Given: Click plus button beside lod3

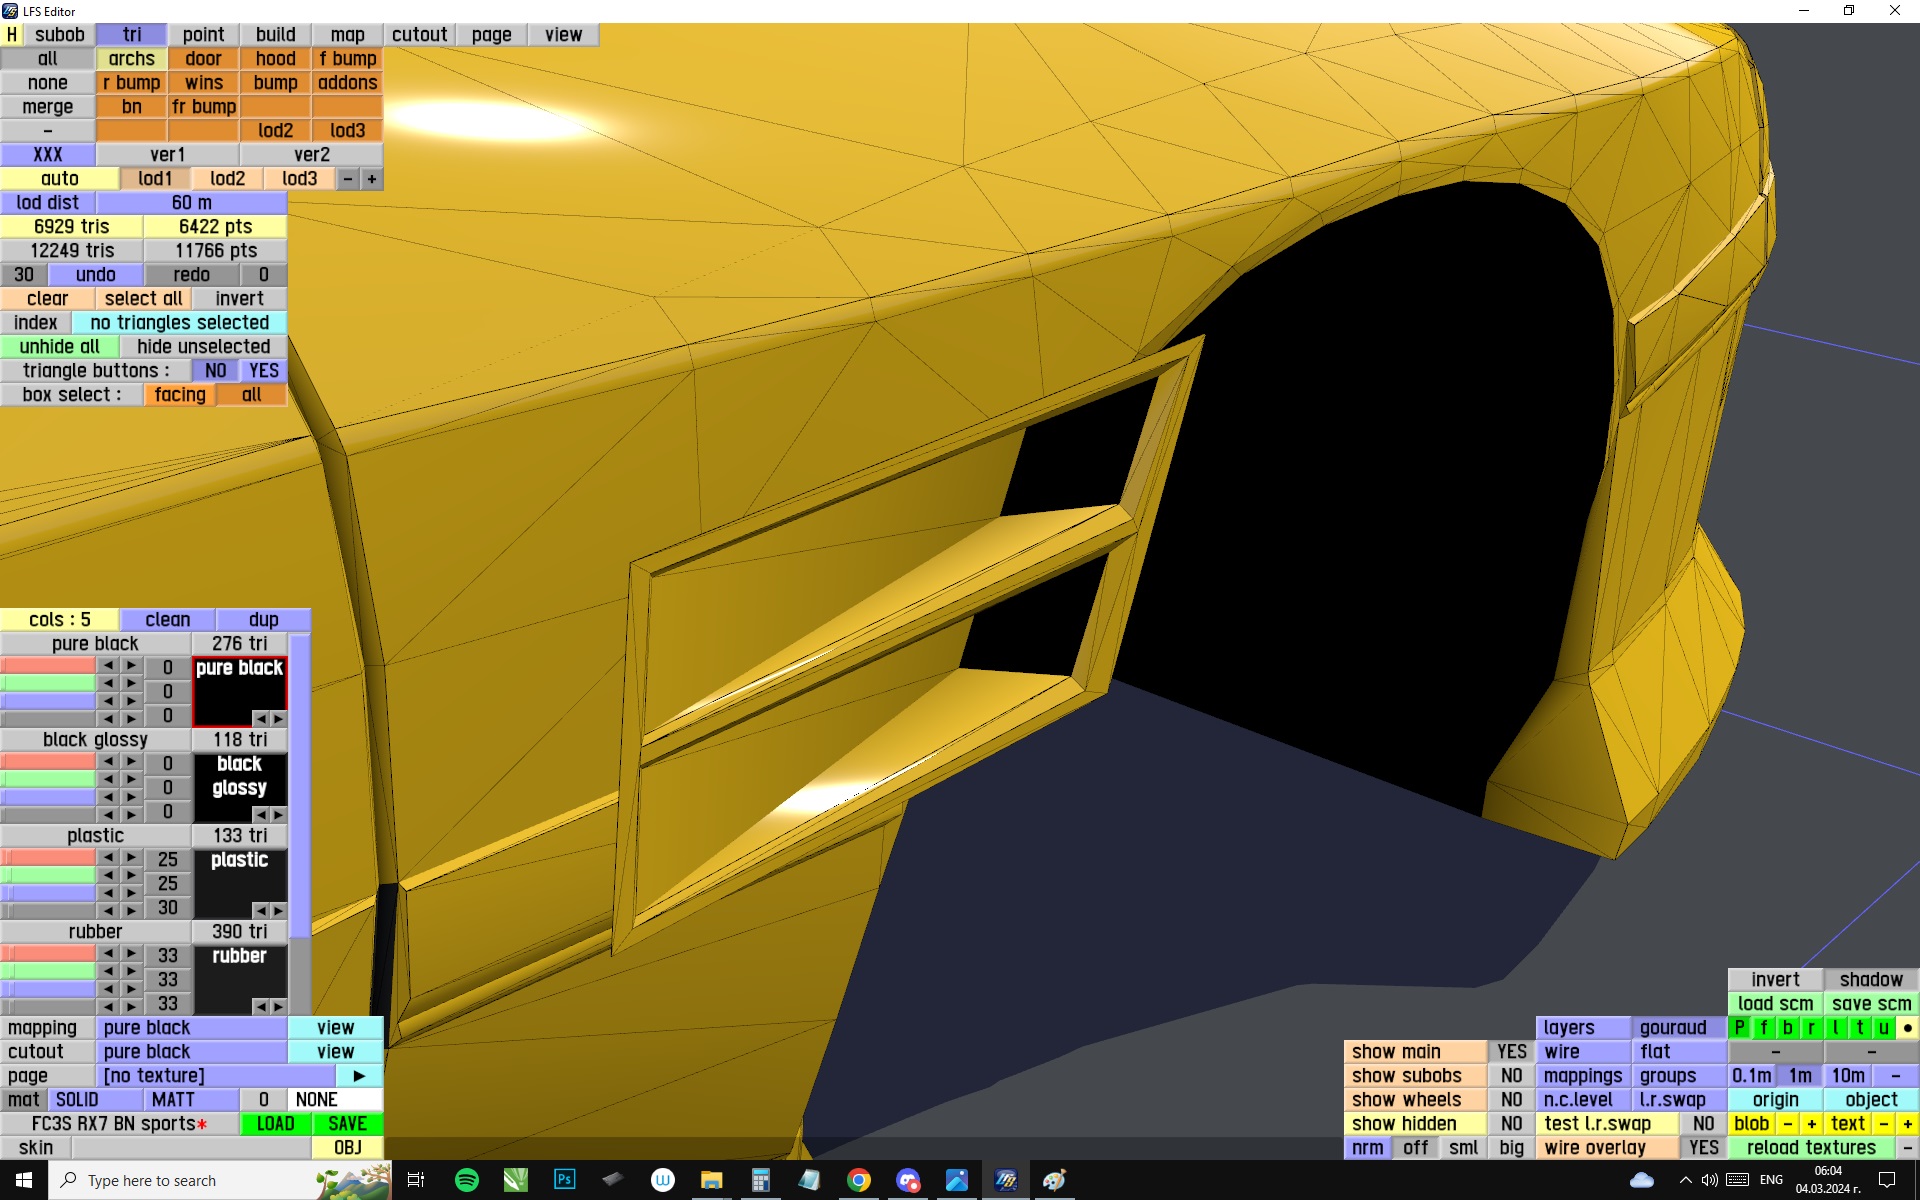Looking at the screenshot, I should [372, 179].
